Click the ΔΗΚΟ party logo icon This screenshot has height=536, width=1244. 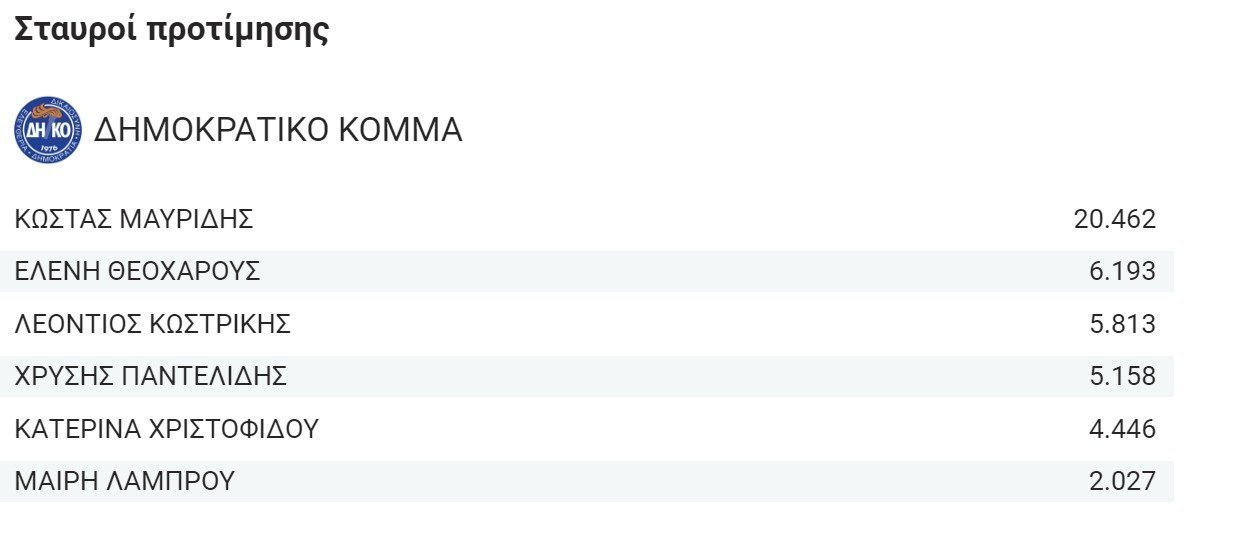[x=49, y=130]
